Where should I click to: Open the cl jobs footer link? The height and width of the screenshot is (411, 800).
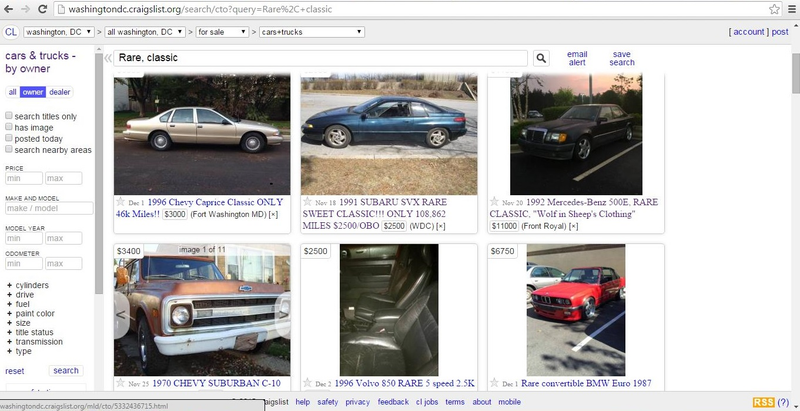pyautogui.click(x=427, y=402)
